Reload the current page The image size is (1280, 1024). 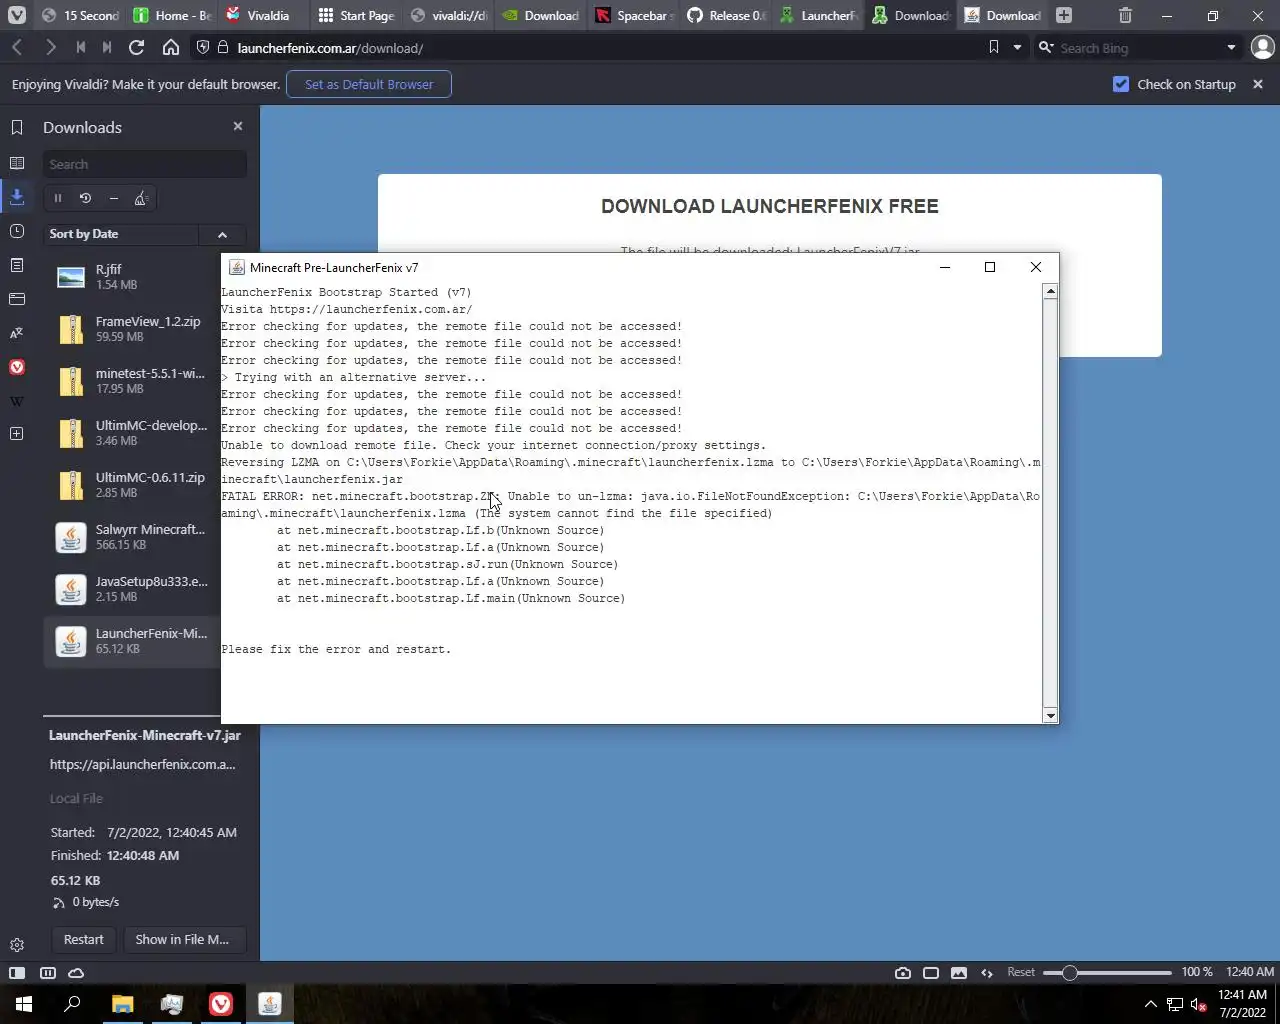pyautogui.click(x=137, y=48)
